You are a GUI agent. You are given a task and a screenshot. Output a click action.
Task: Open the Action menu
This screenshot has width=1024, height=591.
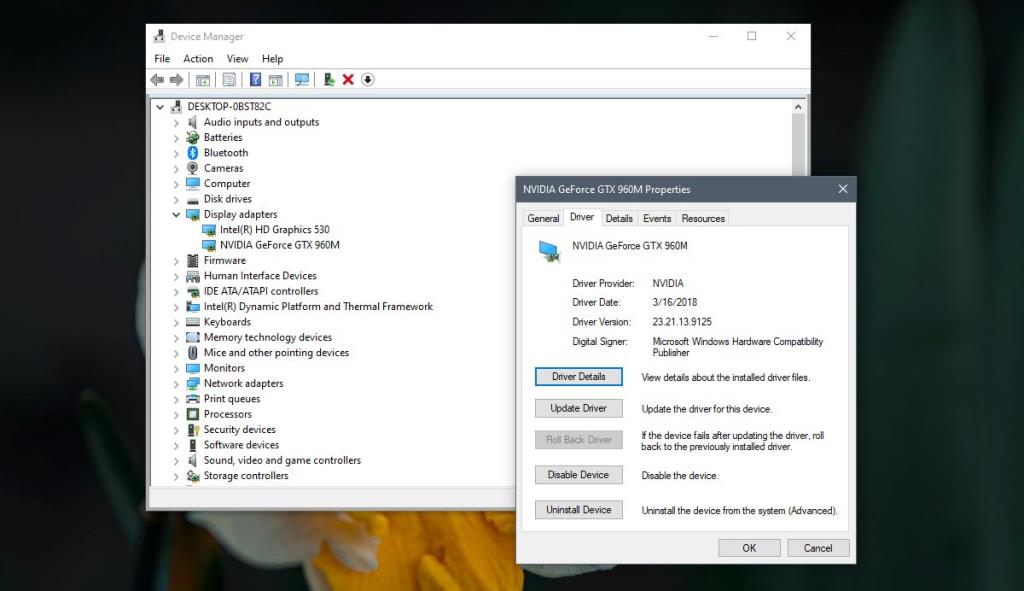[198, 58]
